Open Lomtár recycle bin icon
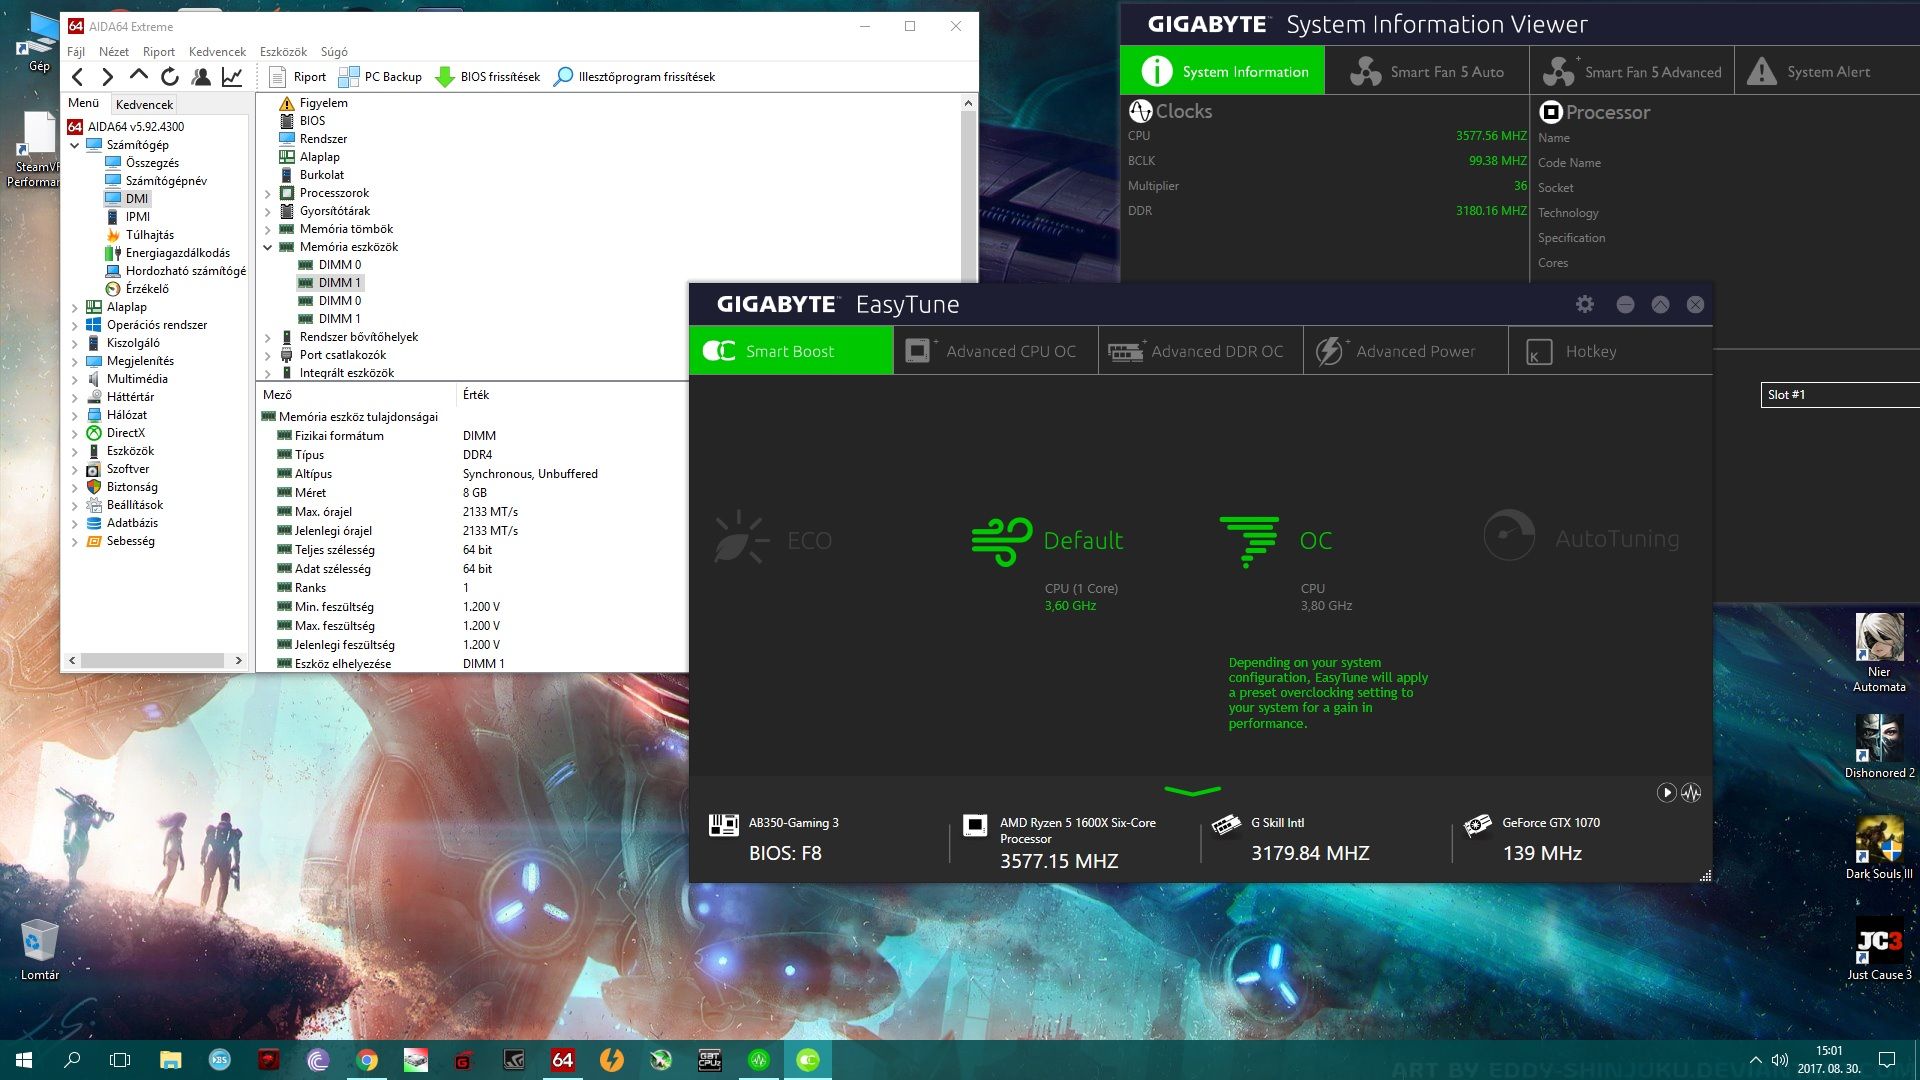The height and width of the screenshot is (1080, 1920). 40,950
